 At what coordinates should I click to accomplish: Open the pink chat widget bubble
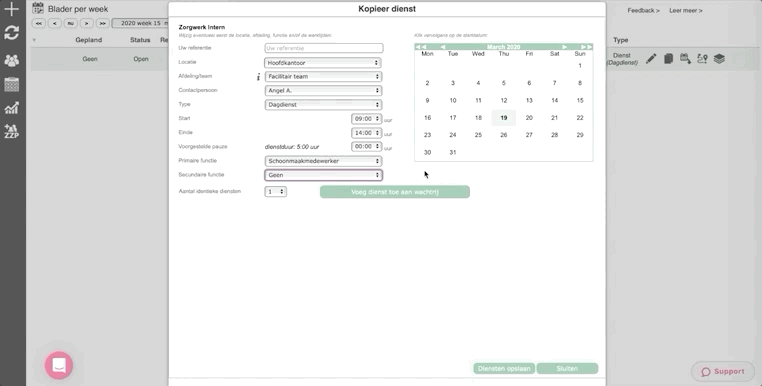click(59, 365)
